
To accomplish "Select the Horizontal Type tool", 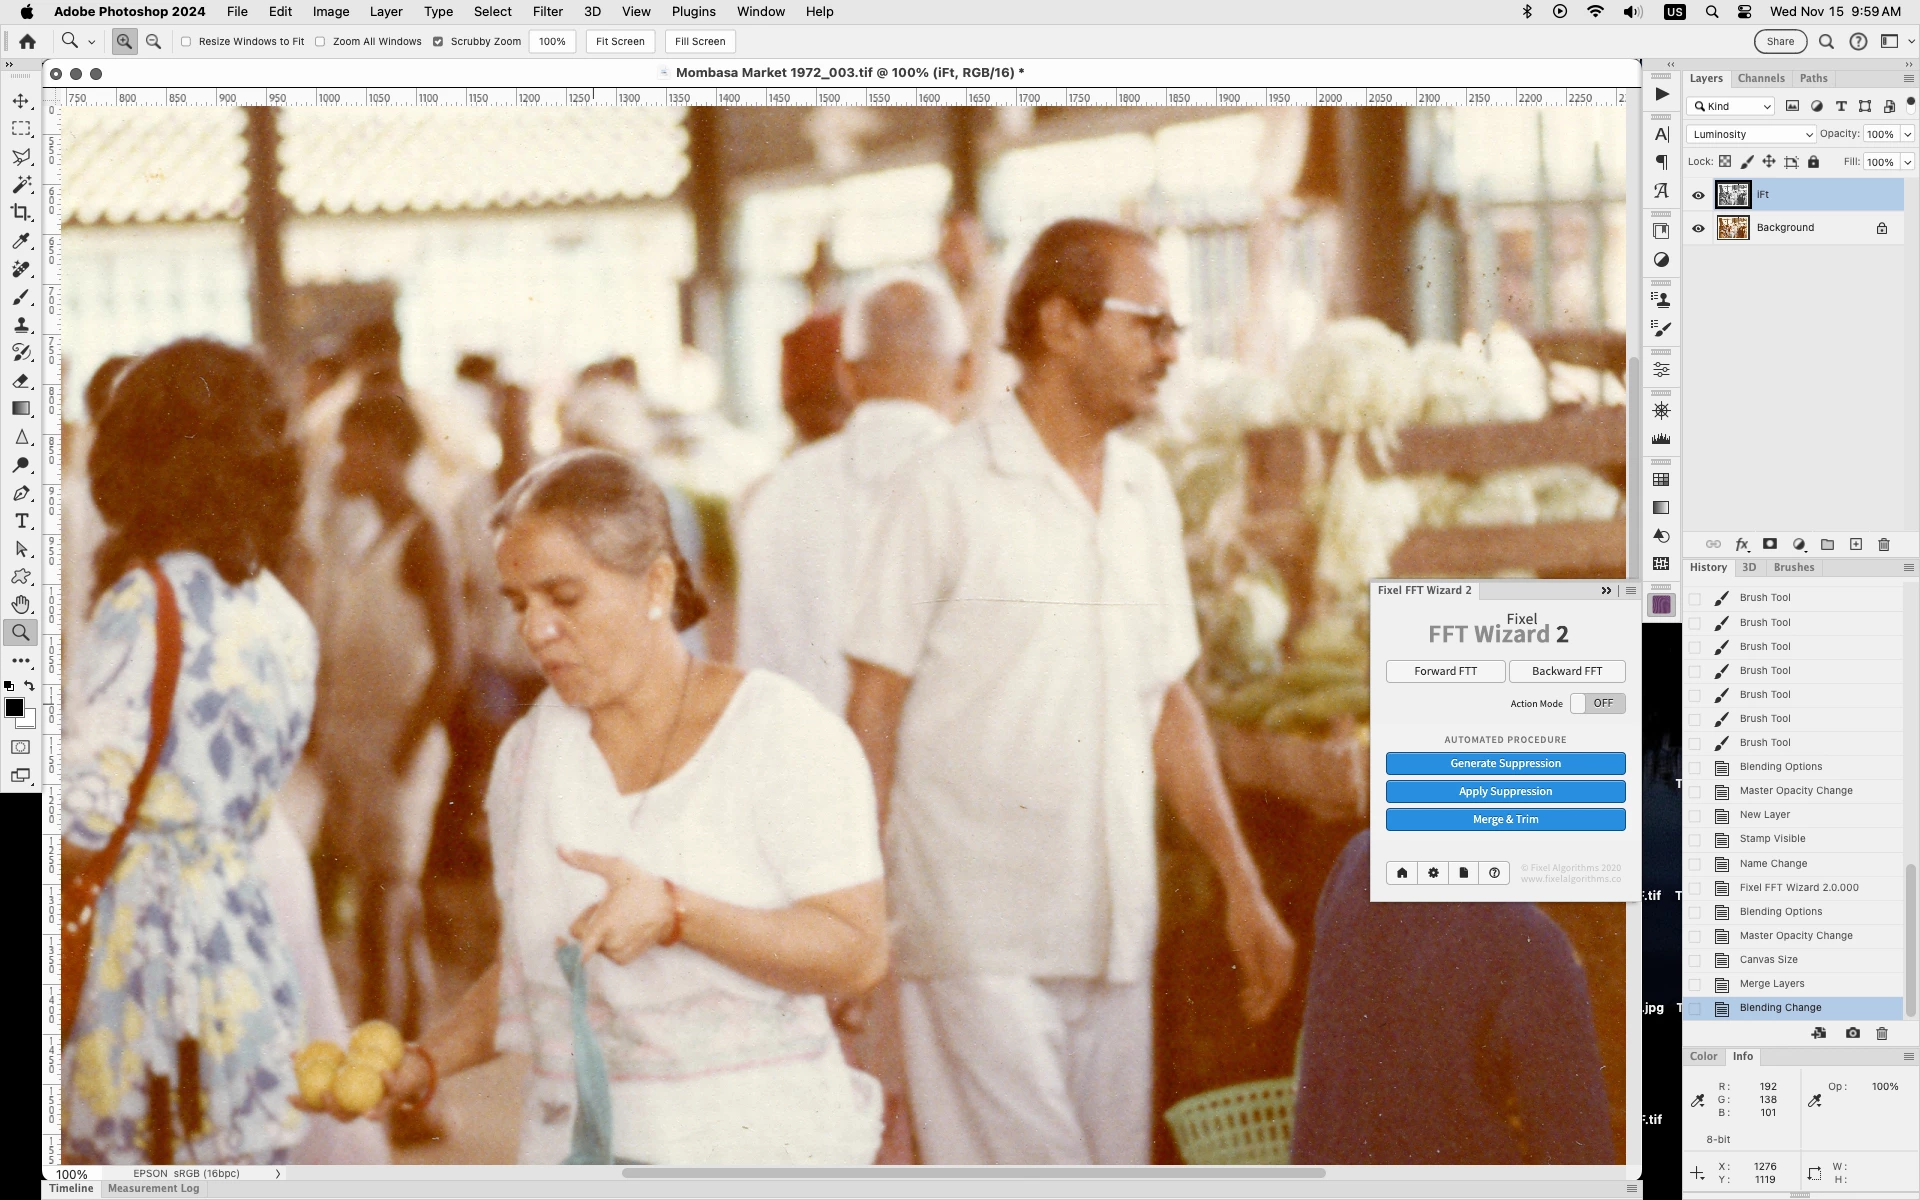I will (x=21, y=521).
